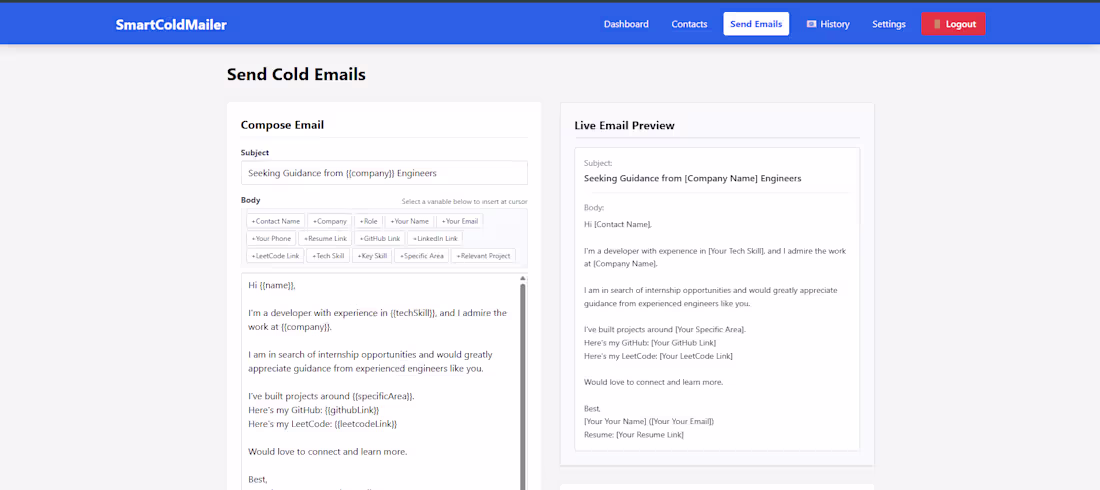Click preview line 'Would love to connect and learn more.'
Image resolution: width=1100 pixels, height=490 pixels.
point(653,382)
